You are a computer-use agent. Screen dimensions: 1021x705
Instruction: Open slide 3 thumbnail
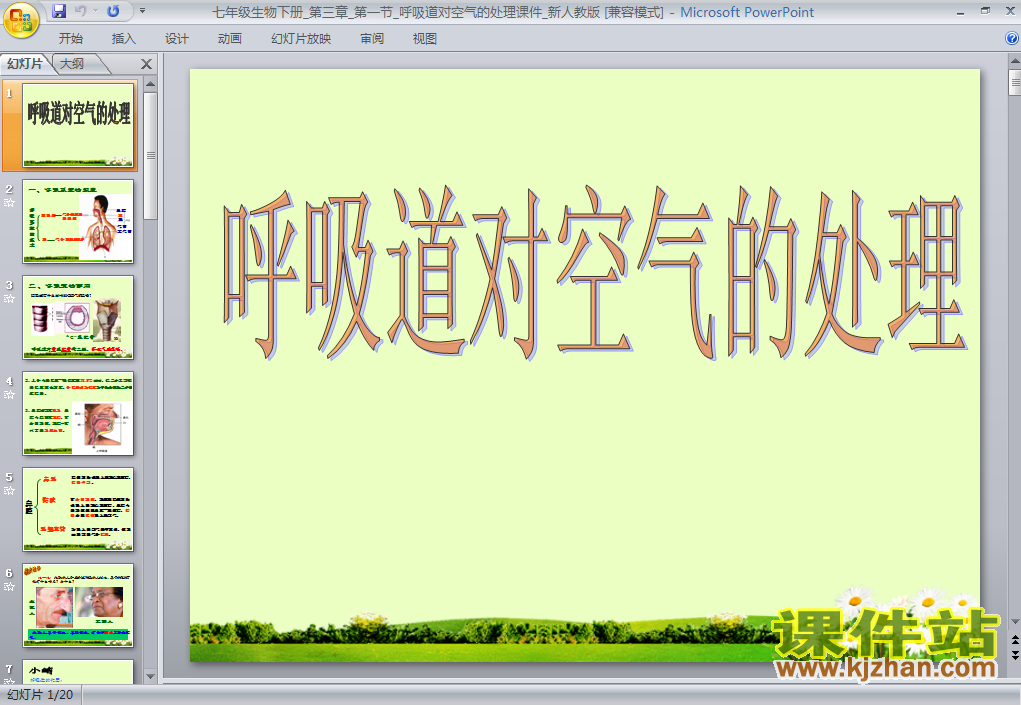(x=78, y=317)
